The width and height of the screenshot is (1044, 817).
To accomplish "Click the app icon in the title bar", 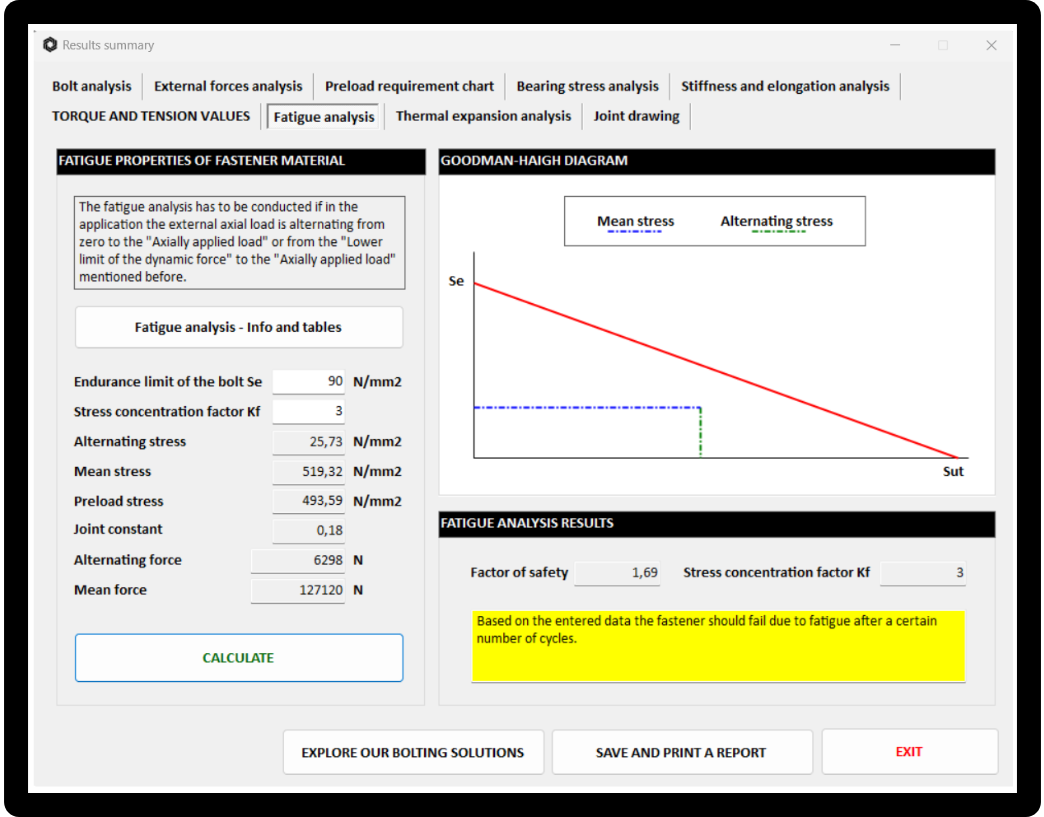I will click(x=50, y=45).
